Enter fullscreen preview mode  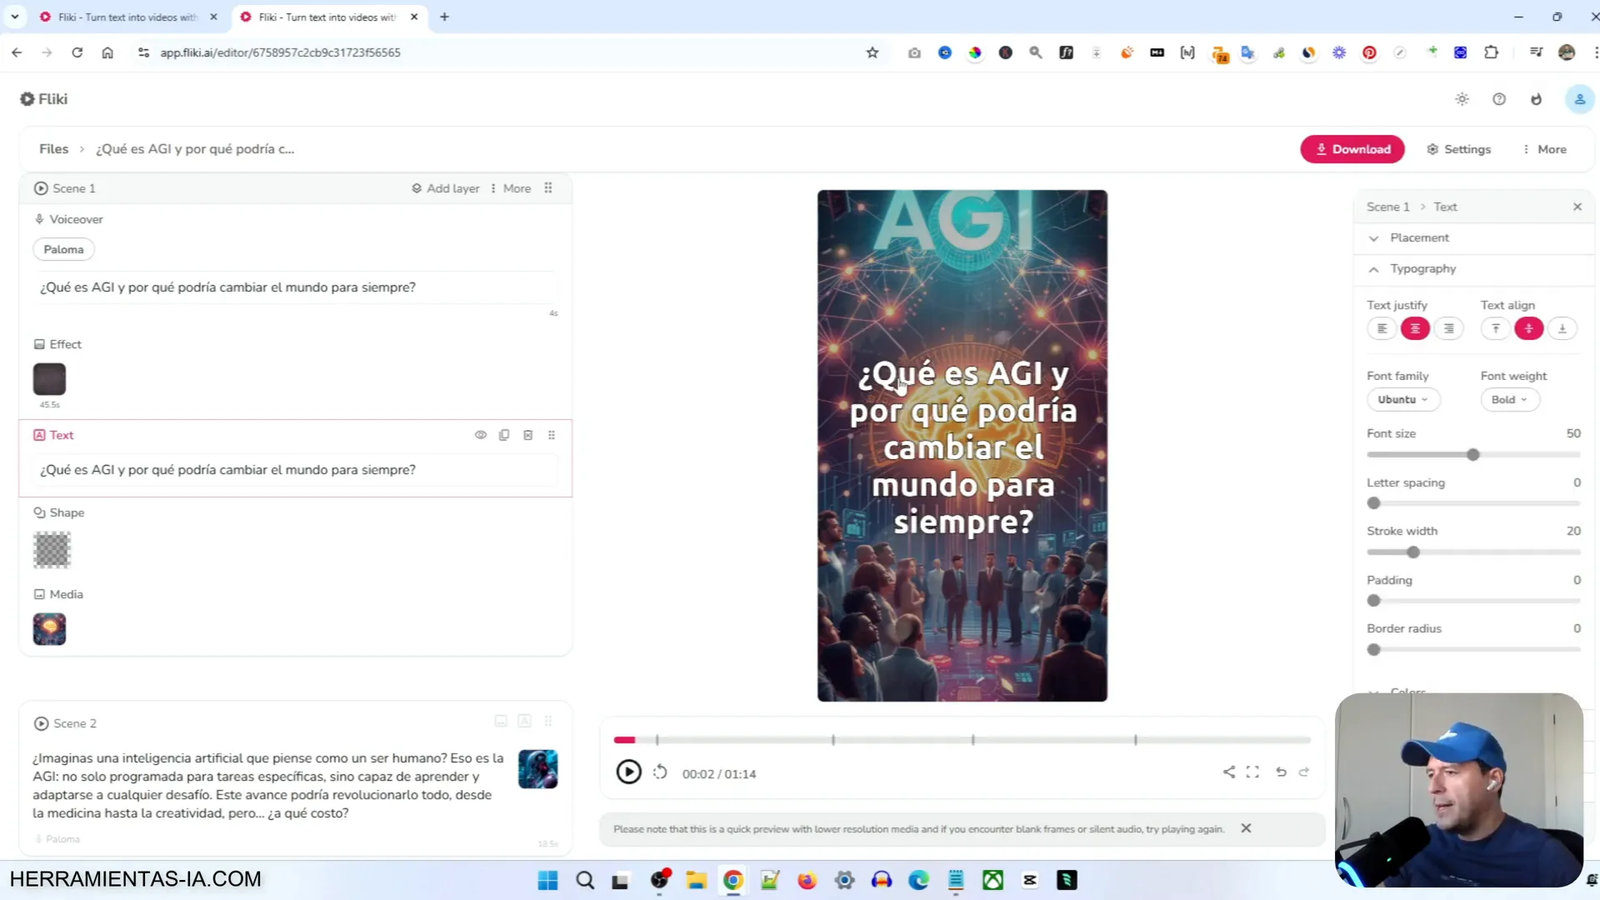[1253, 772]
